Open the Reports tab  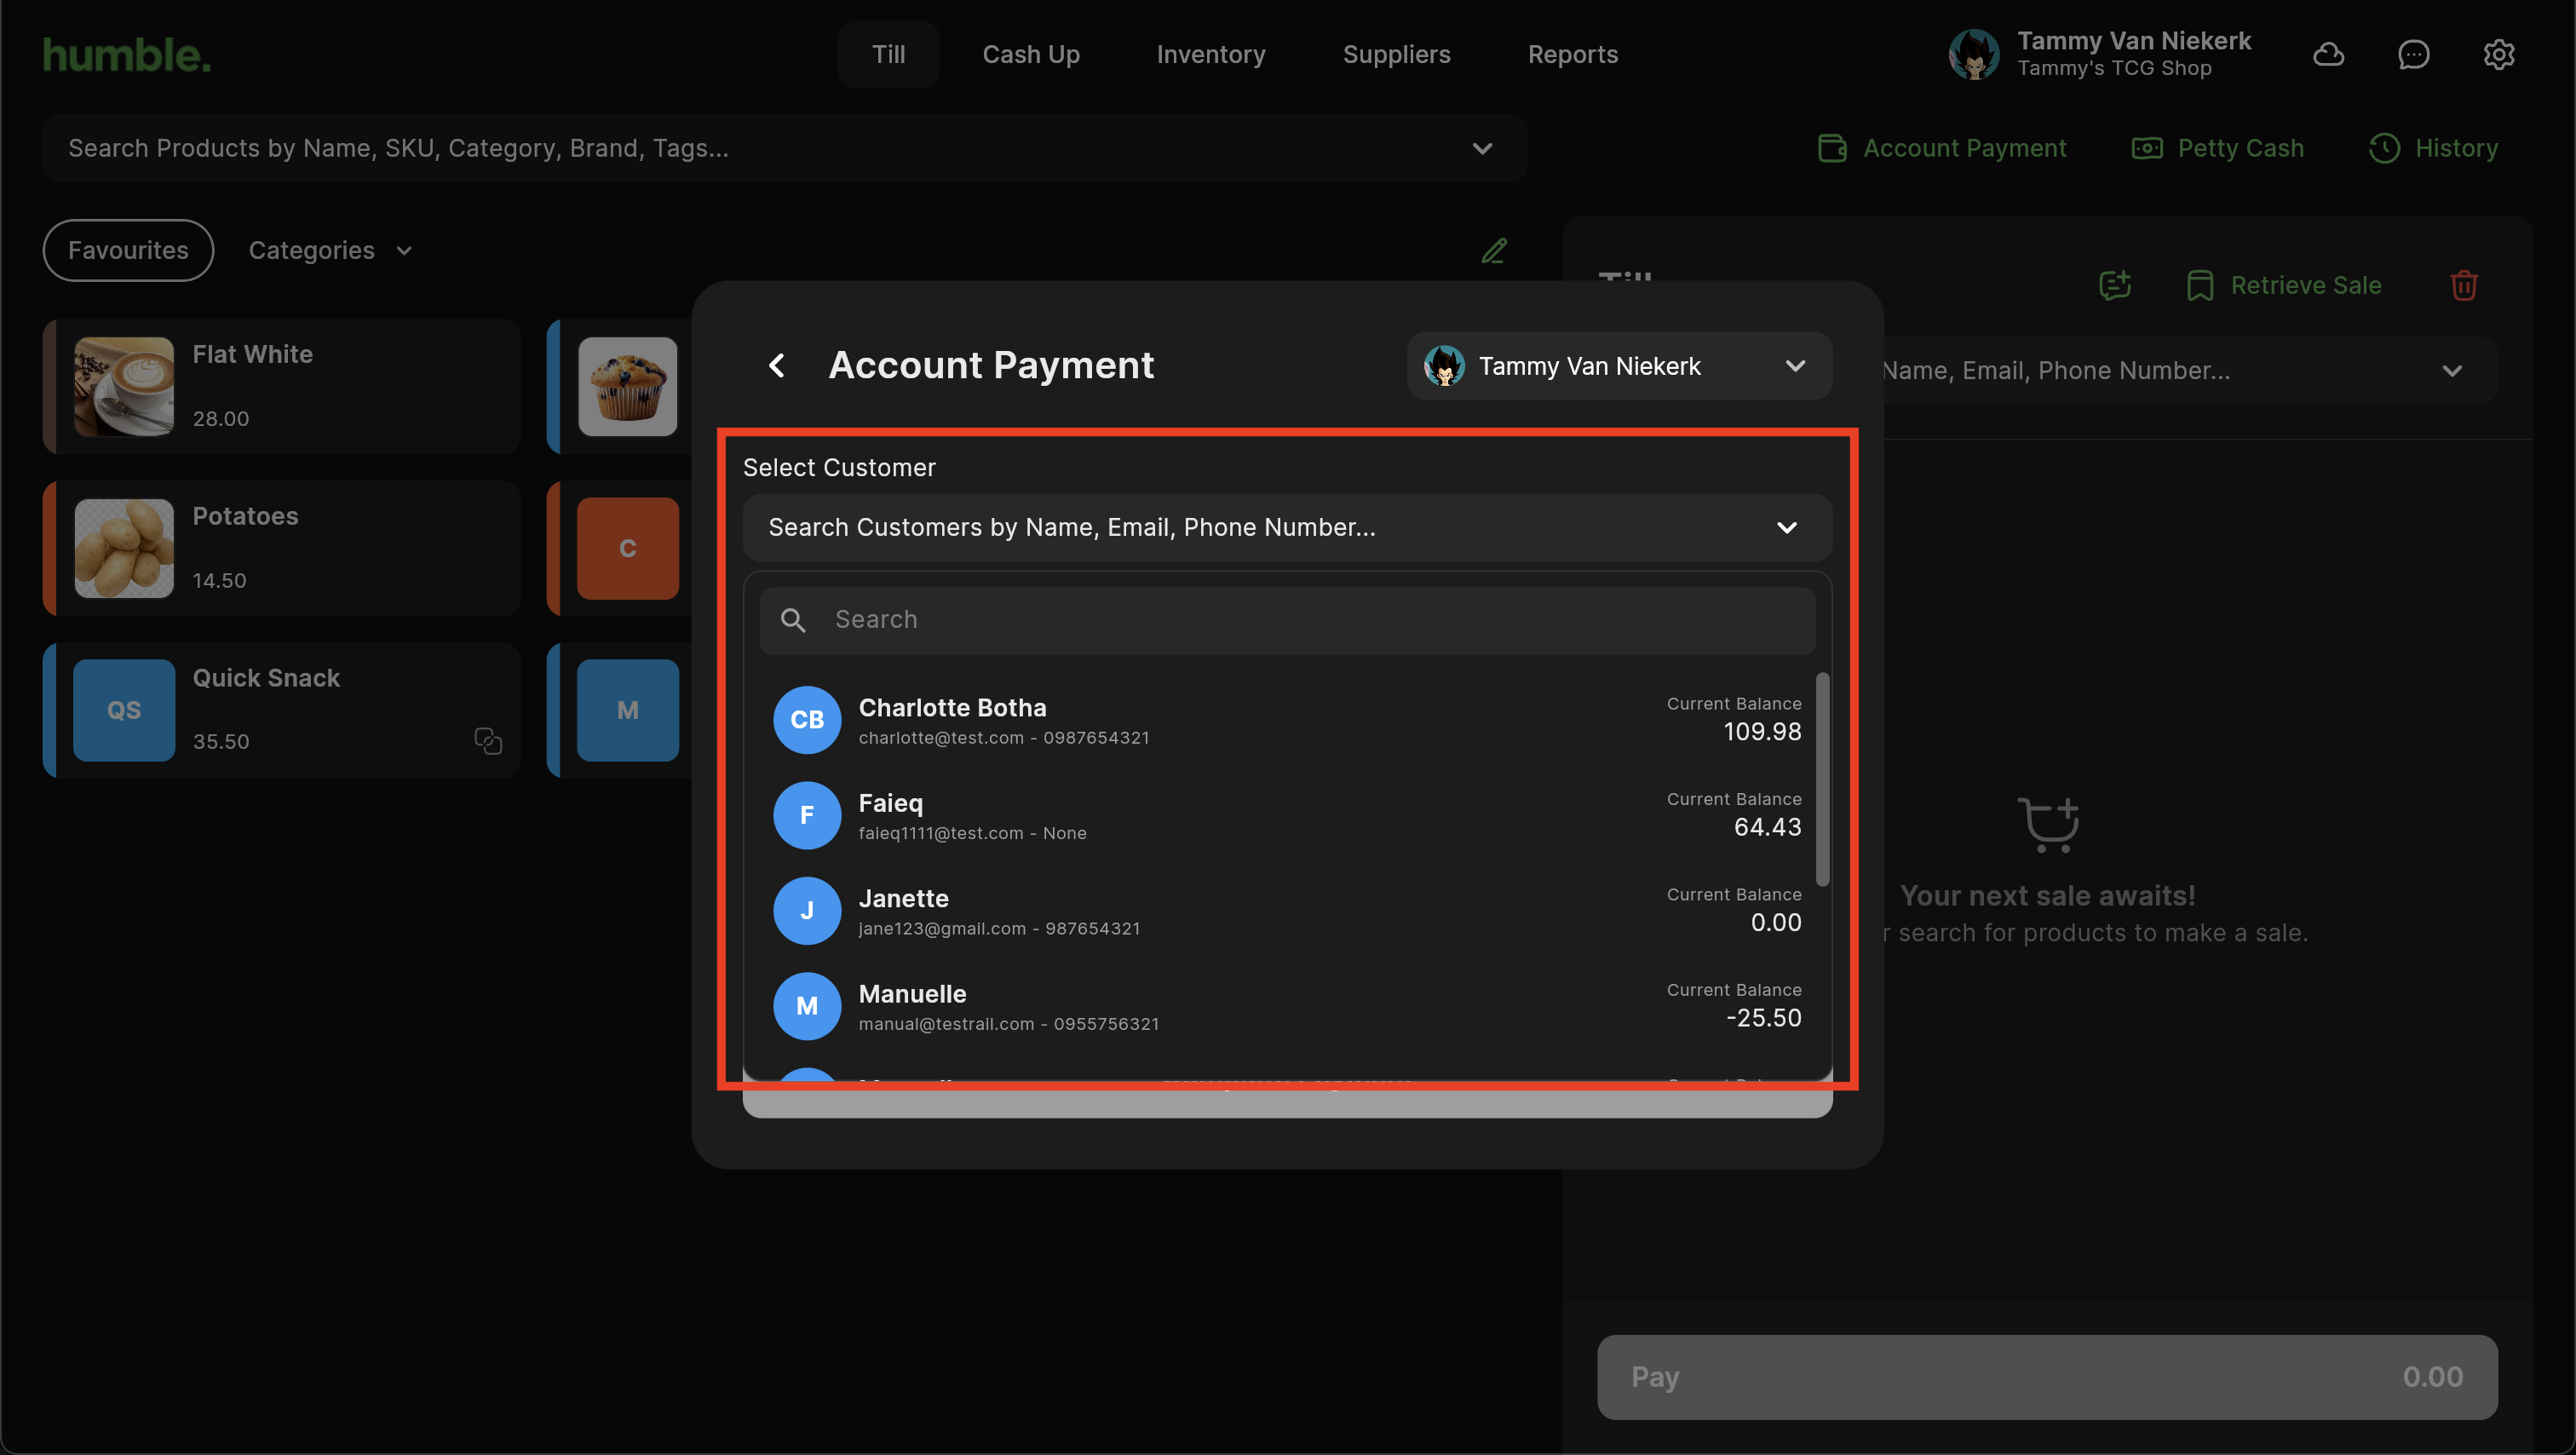(x=1572, y=54)
